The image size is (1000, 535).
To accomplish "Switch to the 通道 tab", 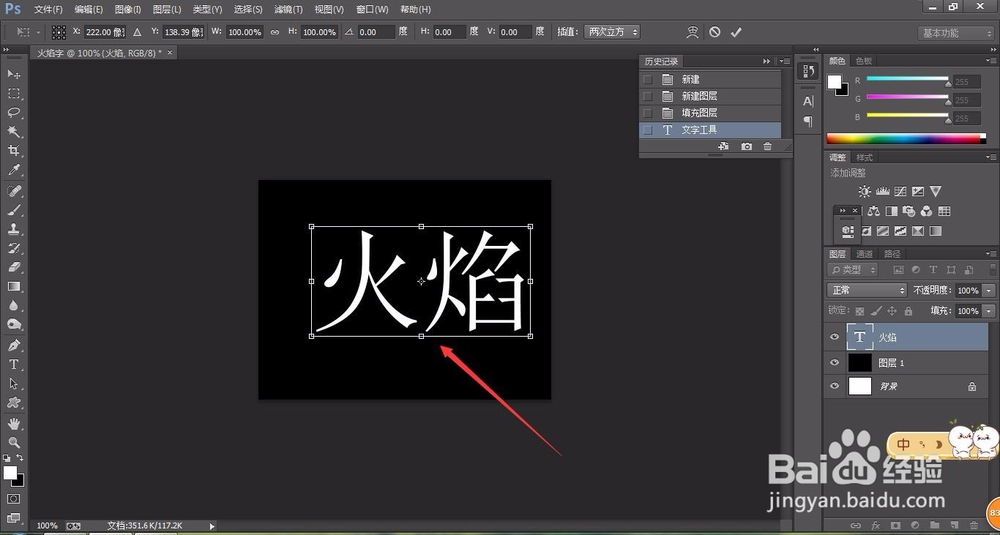I will pos(865,254).
